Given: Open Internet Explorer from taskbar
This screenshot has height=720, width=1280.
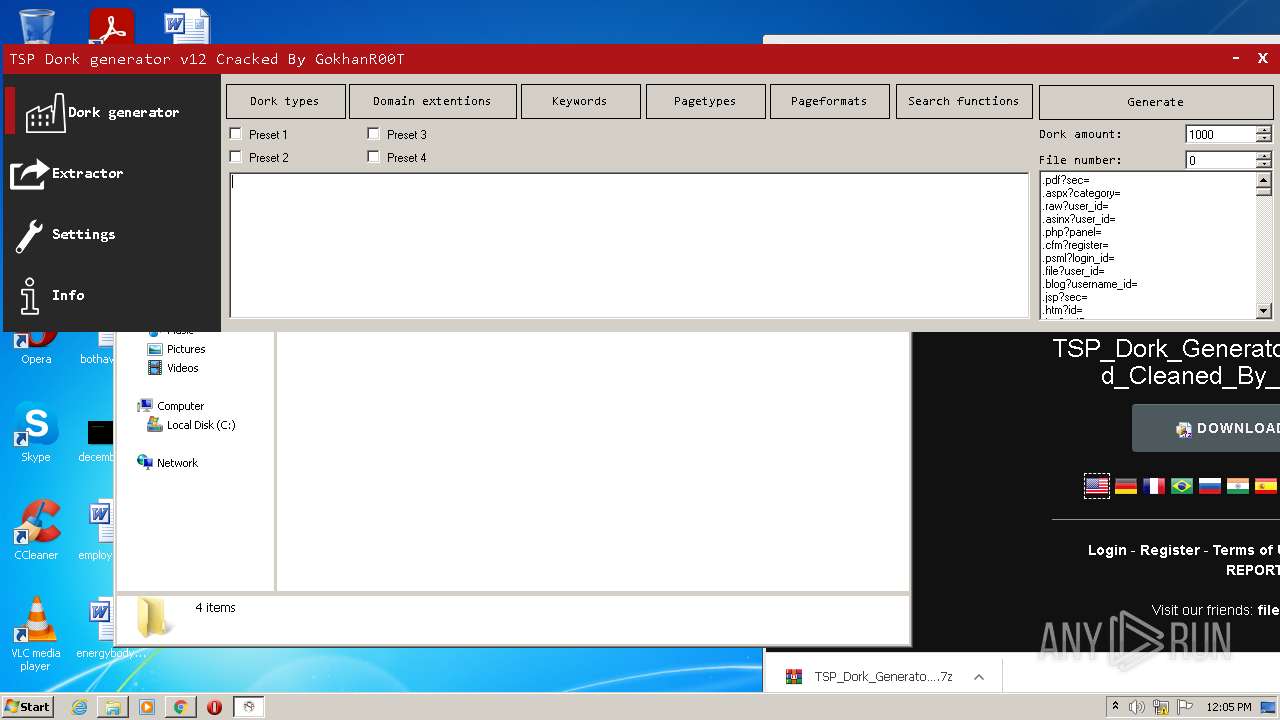Looking at the screenshot, I should [x=80, y=707].
